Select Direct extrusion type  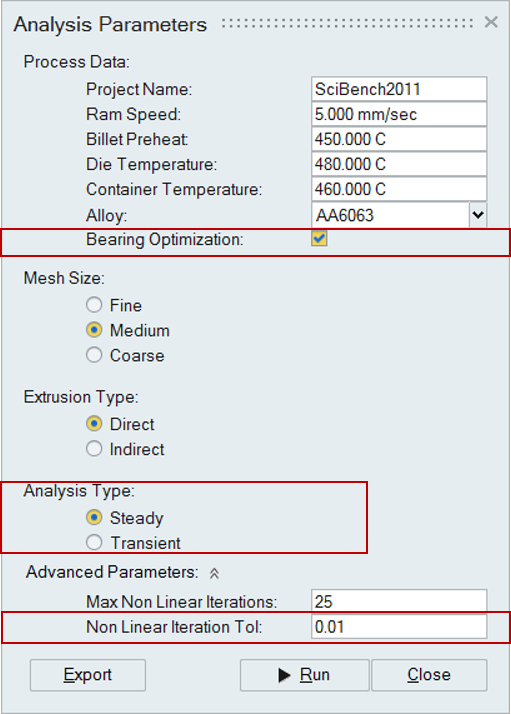[94, 424]
